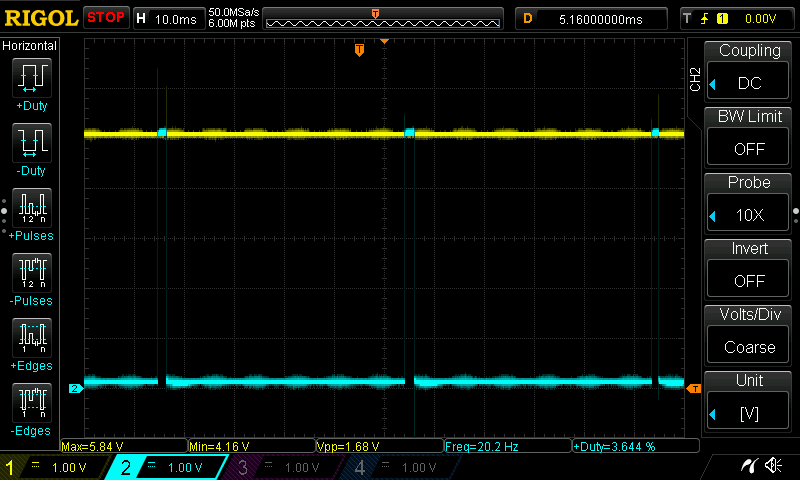Click the orange trigger level marker at right

point(694,389)
